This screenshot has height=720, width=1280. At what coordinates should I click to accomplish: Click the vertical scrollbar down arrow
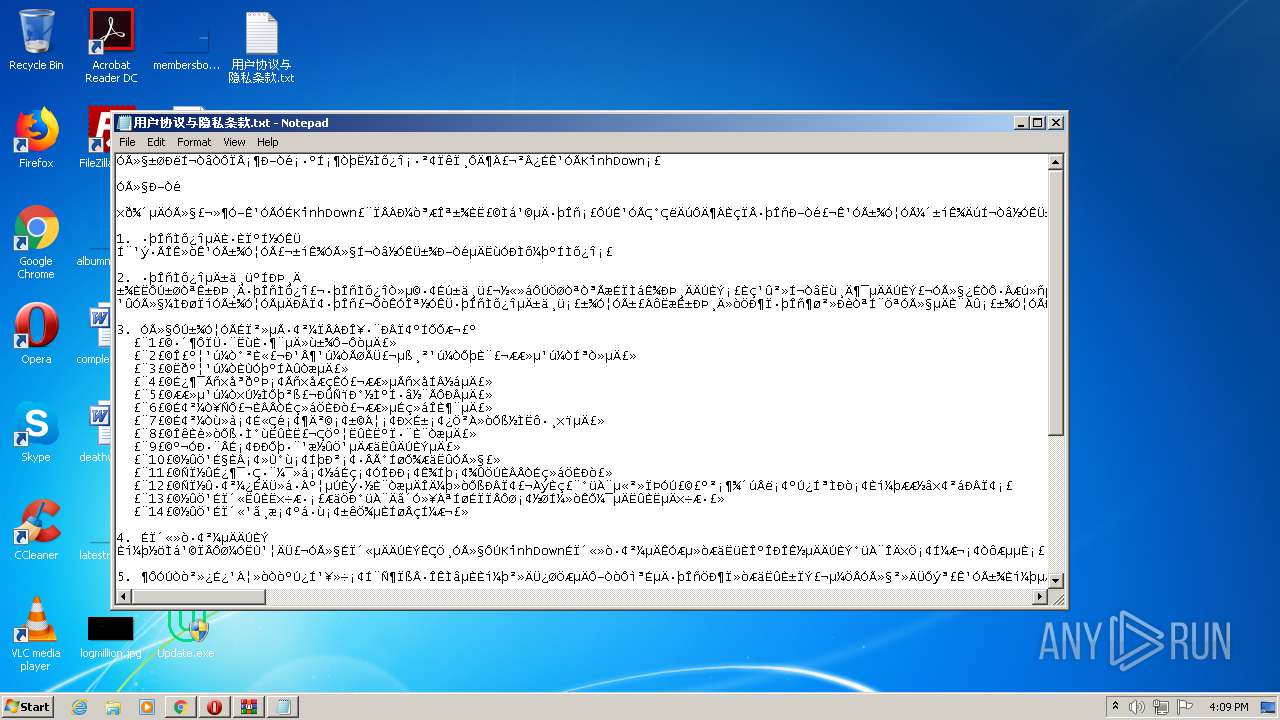pos(1055,580)
